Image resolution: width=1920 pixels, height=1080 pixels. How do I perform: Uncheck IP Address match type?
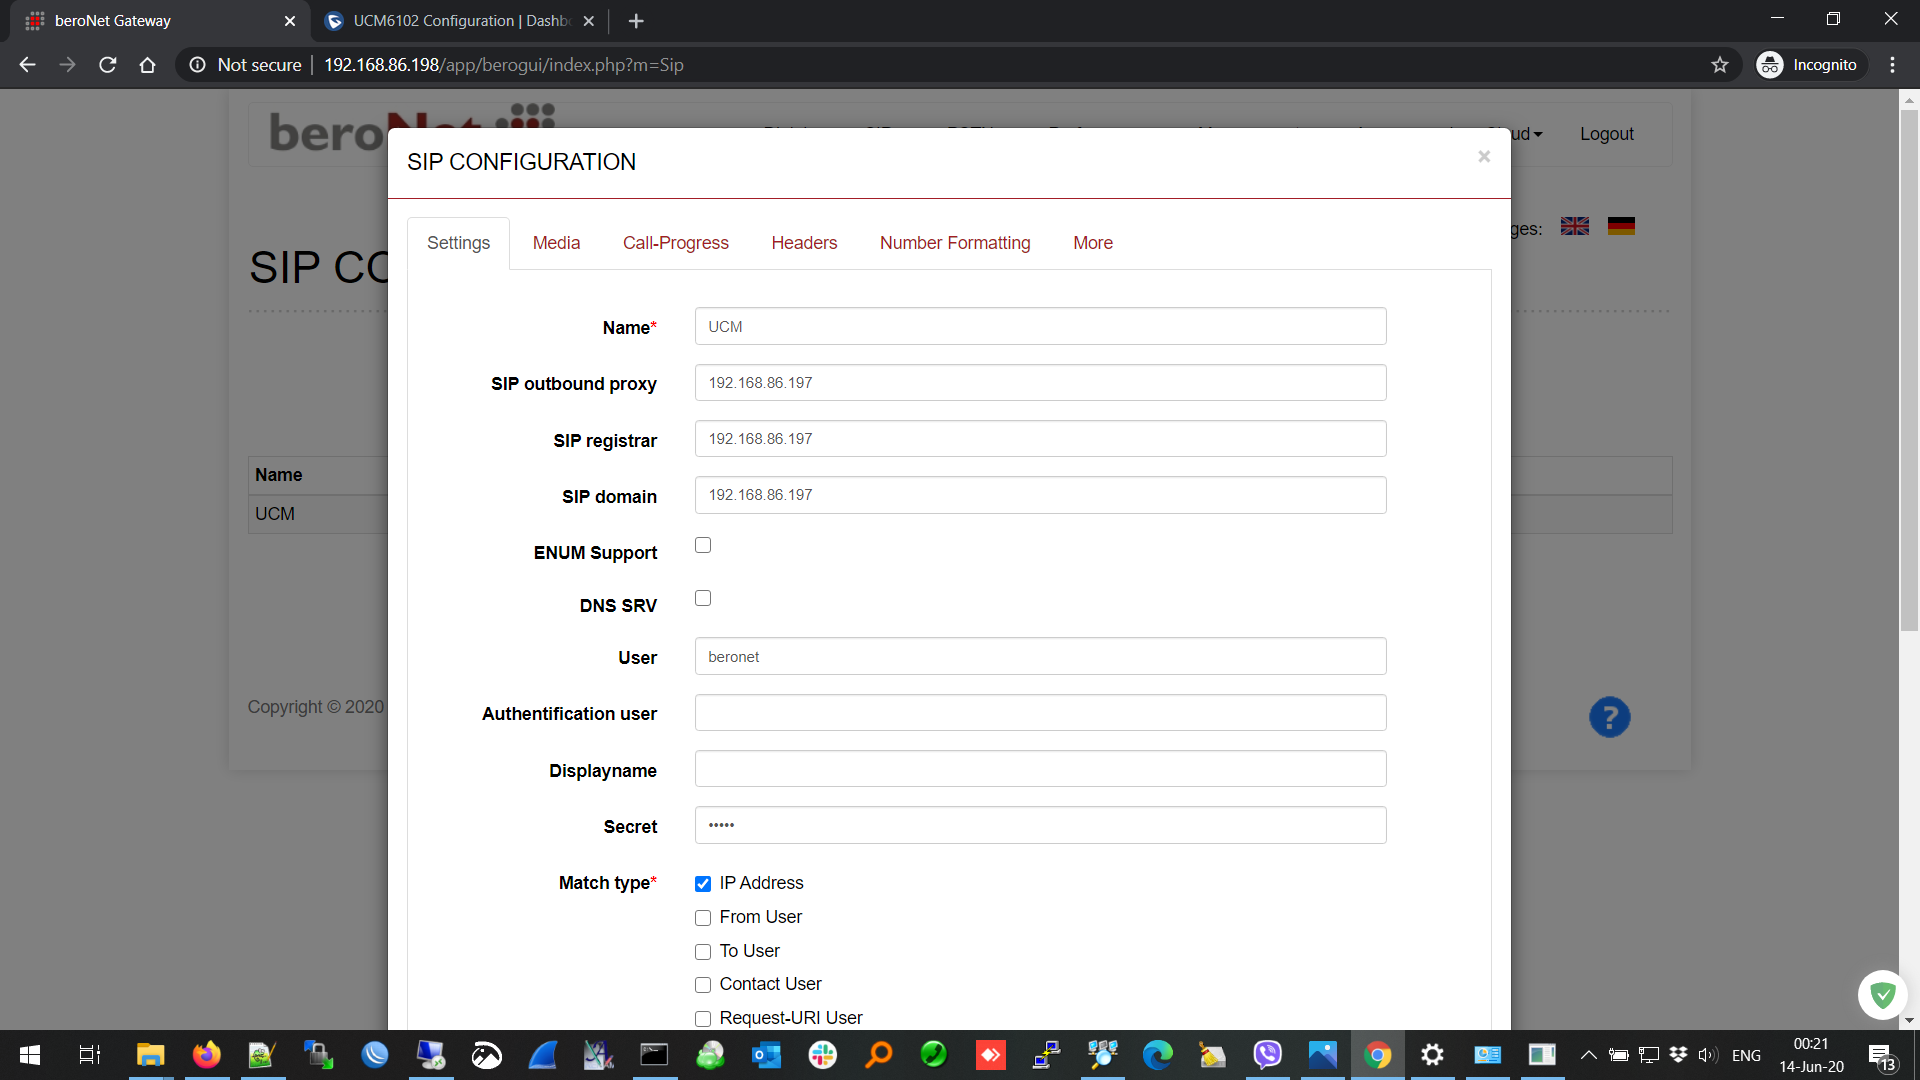click(x=703, y=883)
